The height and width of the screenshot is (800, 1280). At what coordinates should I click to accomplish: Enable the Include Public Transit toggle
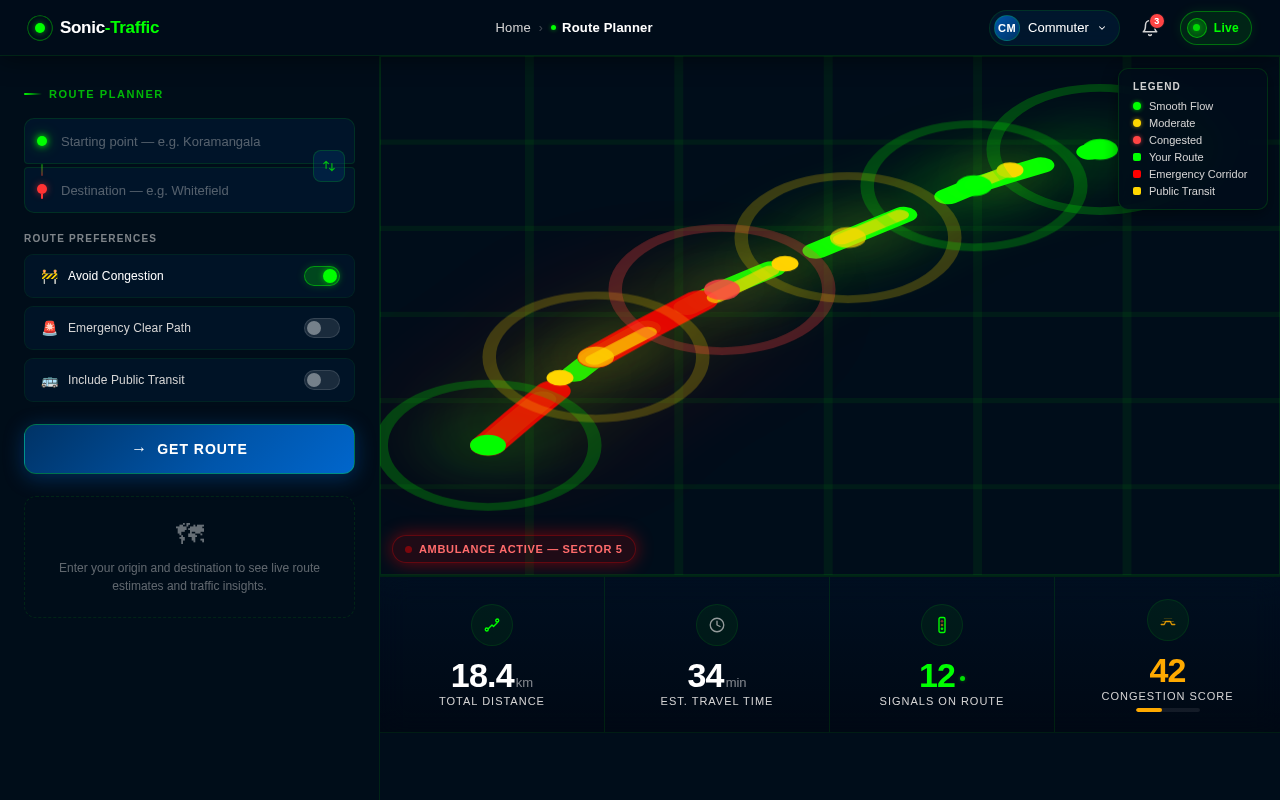pyautogui.click(x=321, y=379)
